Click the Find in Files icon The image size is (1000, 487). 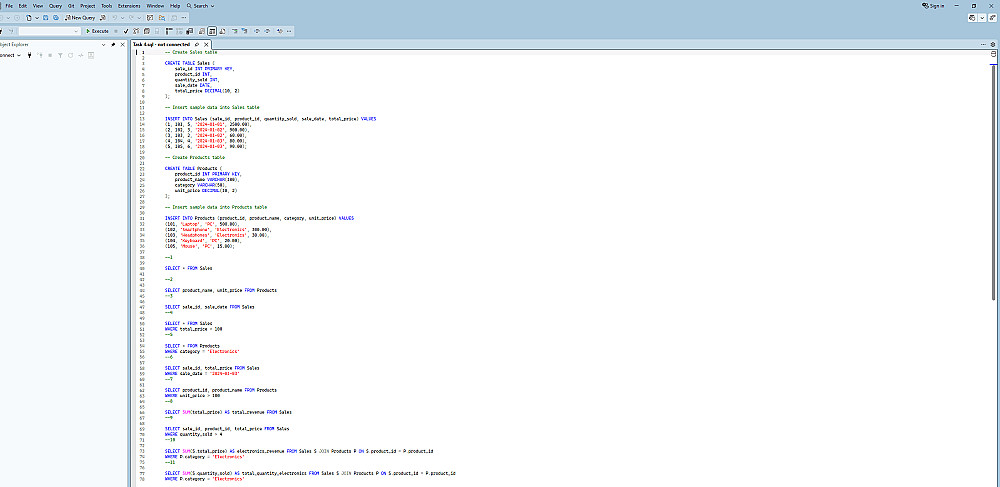162,18
